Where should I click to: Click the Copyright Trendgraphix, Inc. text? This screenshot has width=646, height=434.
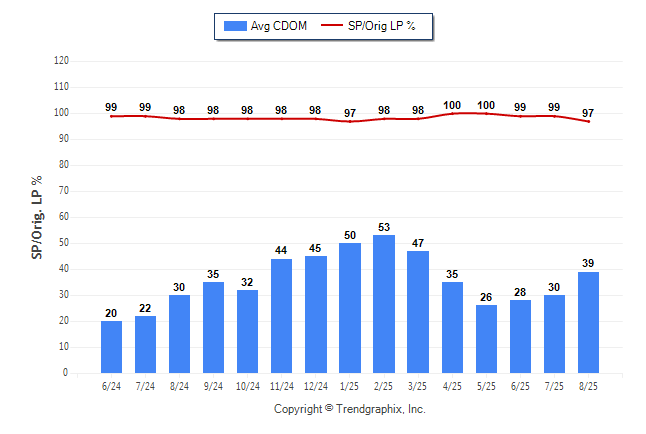tap(350, 409)
